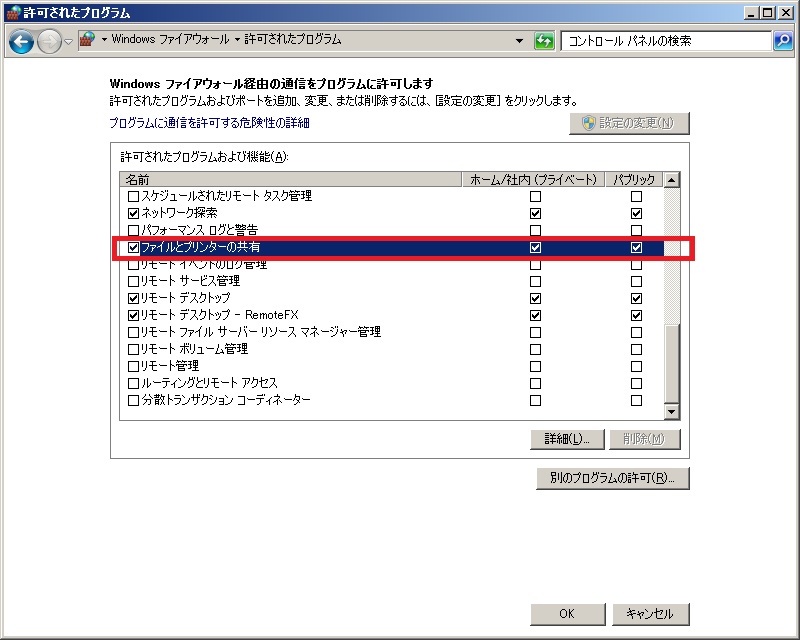Viewport: 800px width, 640px height.
Task: Toggle ファイルとプリンターの共有 name checkbox
Action: (133, 248)
